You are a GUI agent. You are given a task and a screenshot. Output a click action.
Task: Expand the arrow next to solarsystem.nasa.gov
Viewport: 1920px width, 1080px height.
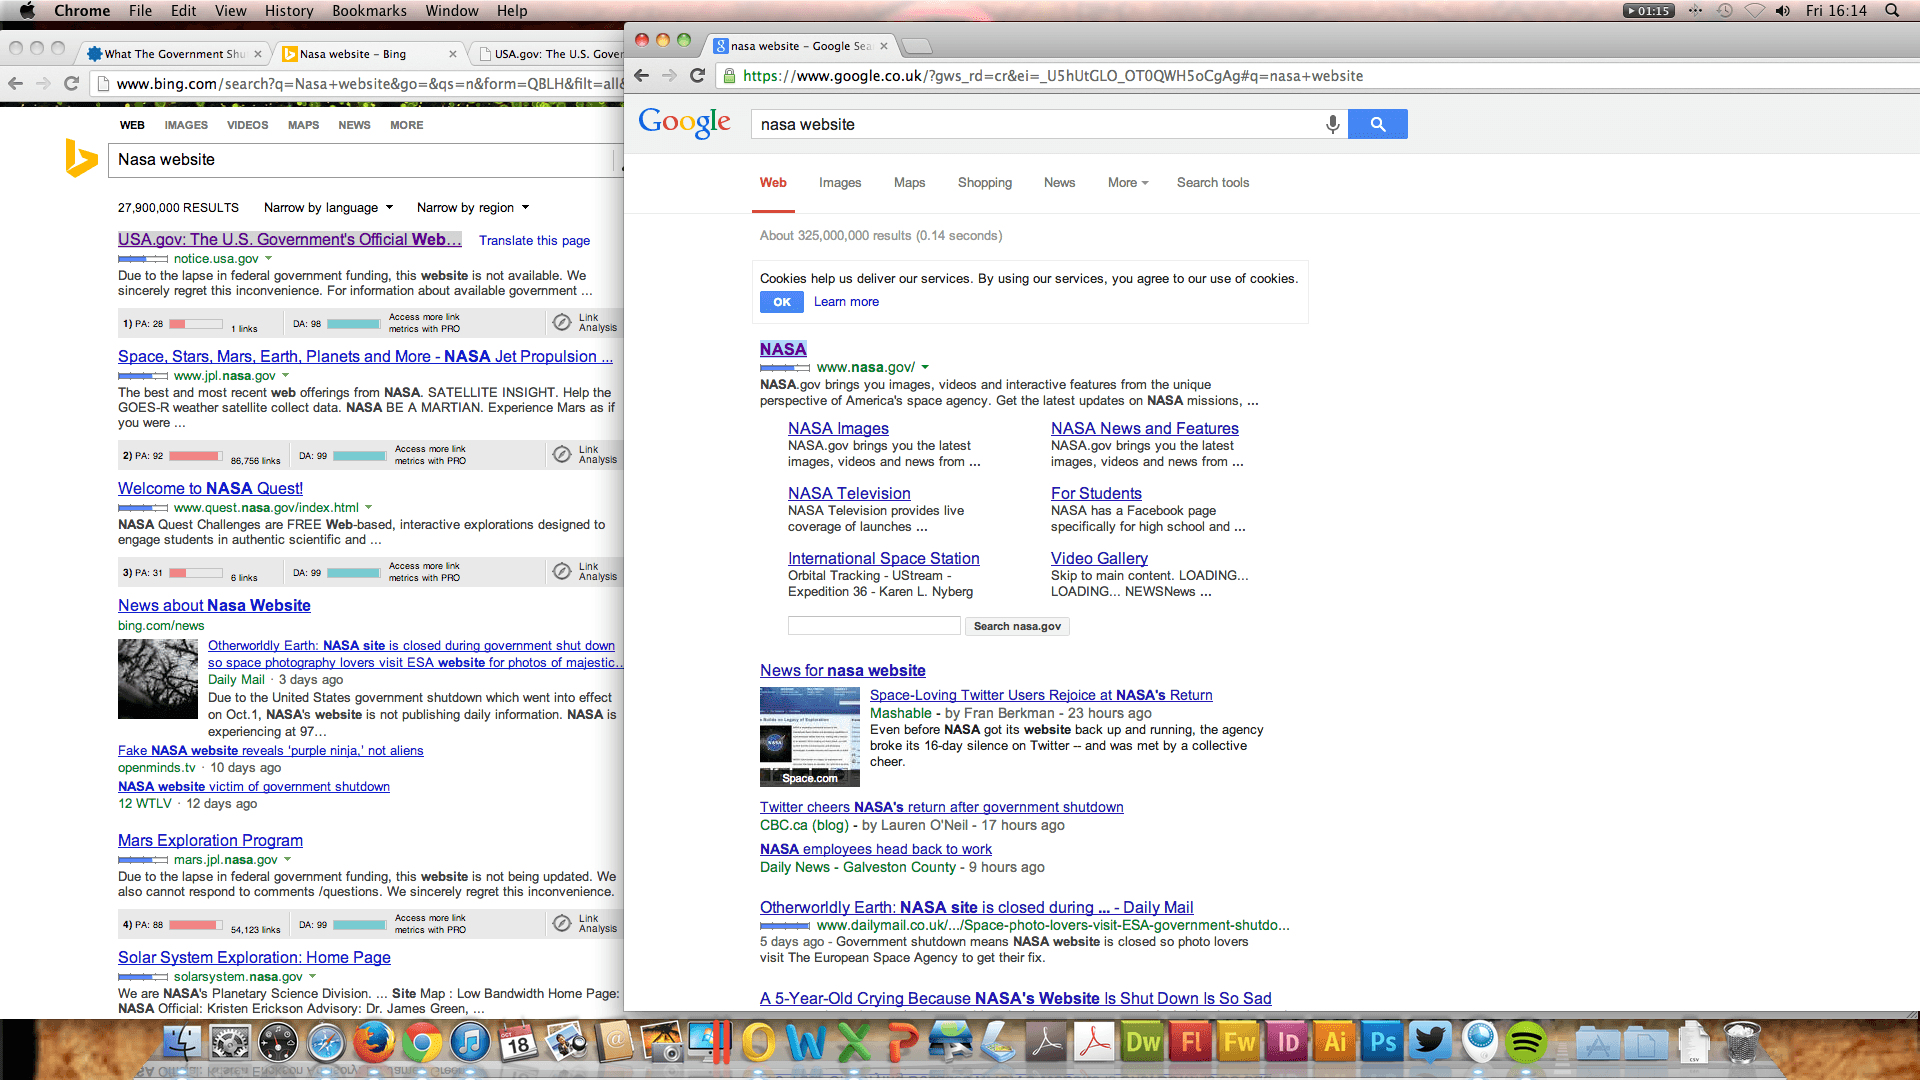pyautogui.click(x=313, y=977)
